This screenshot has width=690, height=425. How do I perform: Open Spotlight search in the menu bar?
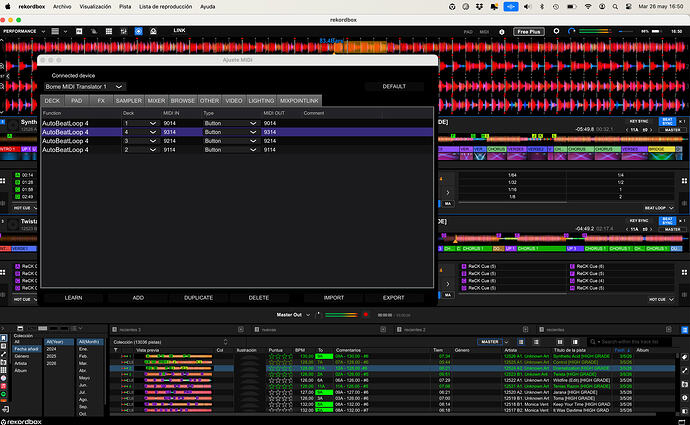click(615, 7)
